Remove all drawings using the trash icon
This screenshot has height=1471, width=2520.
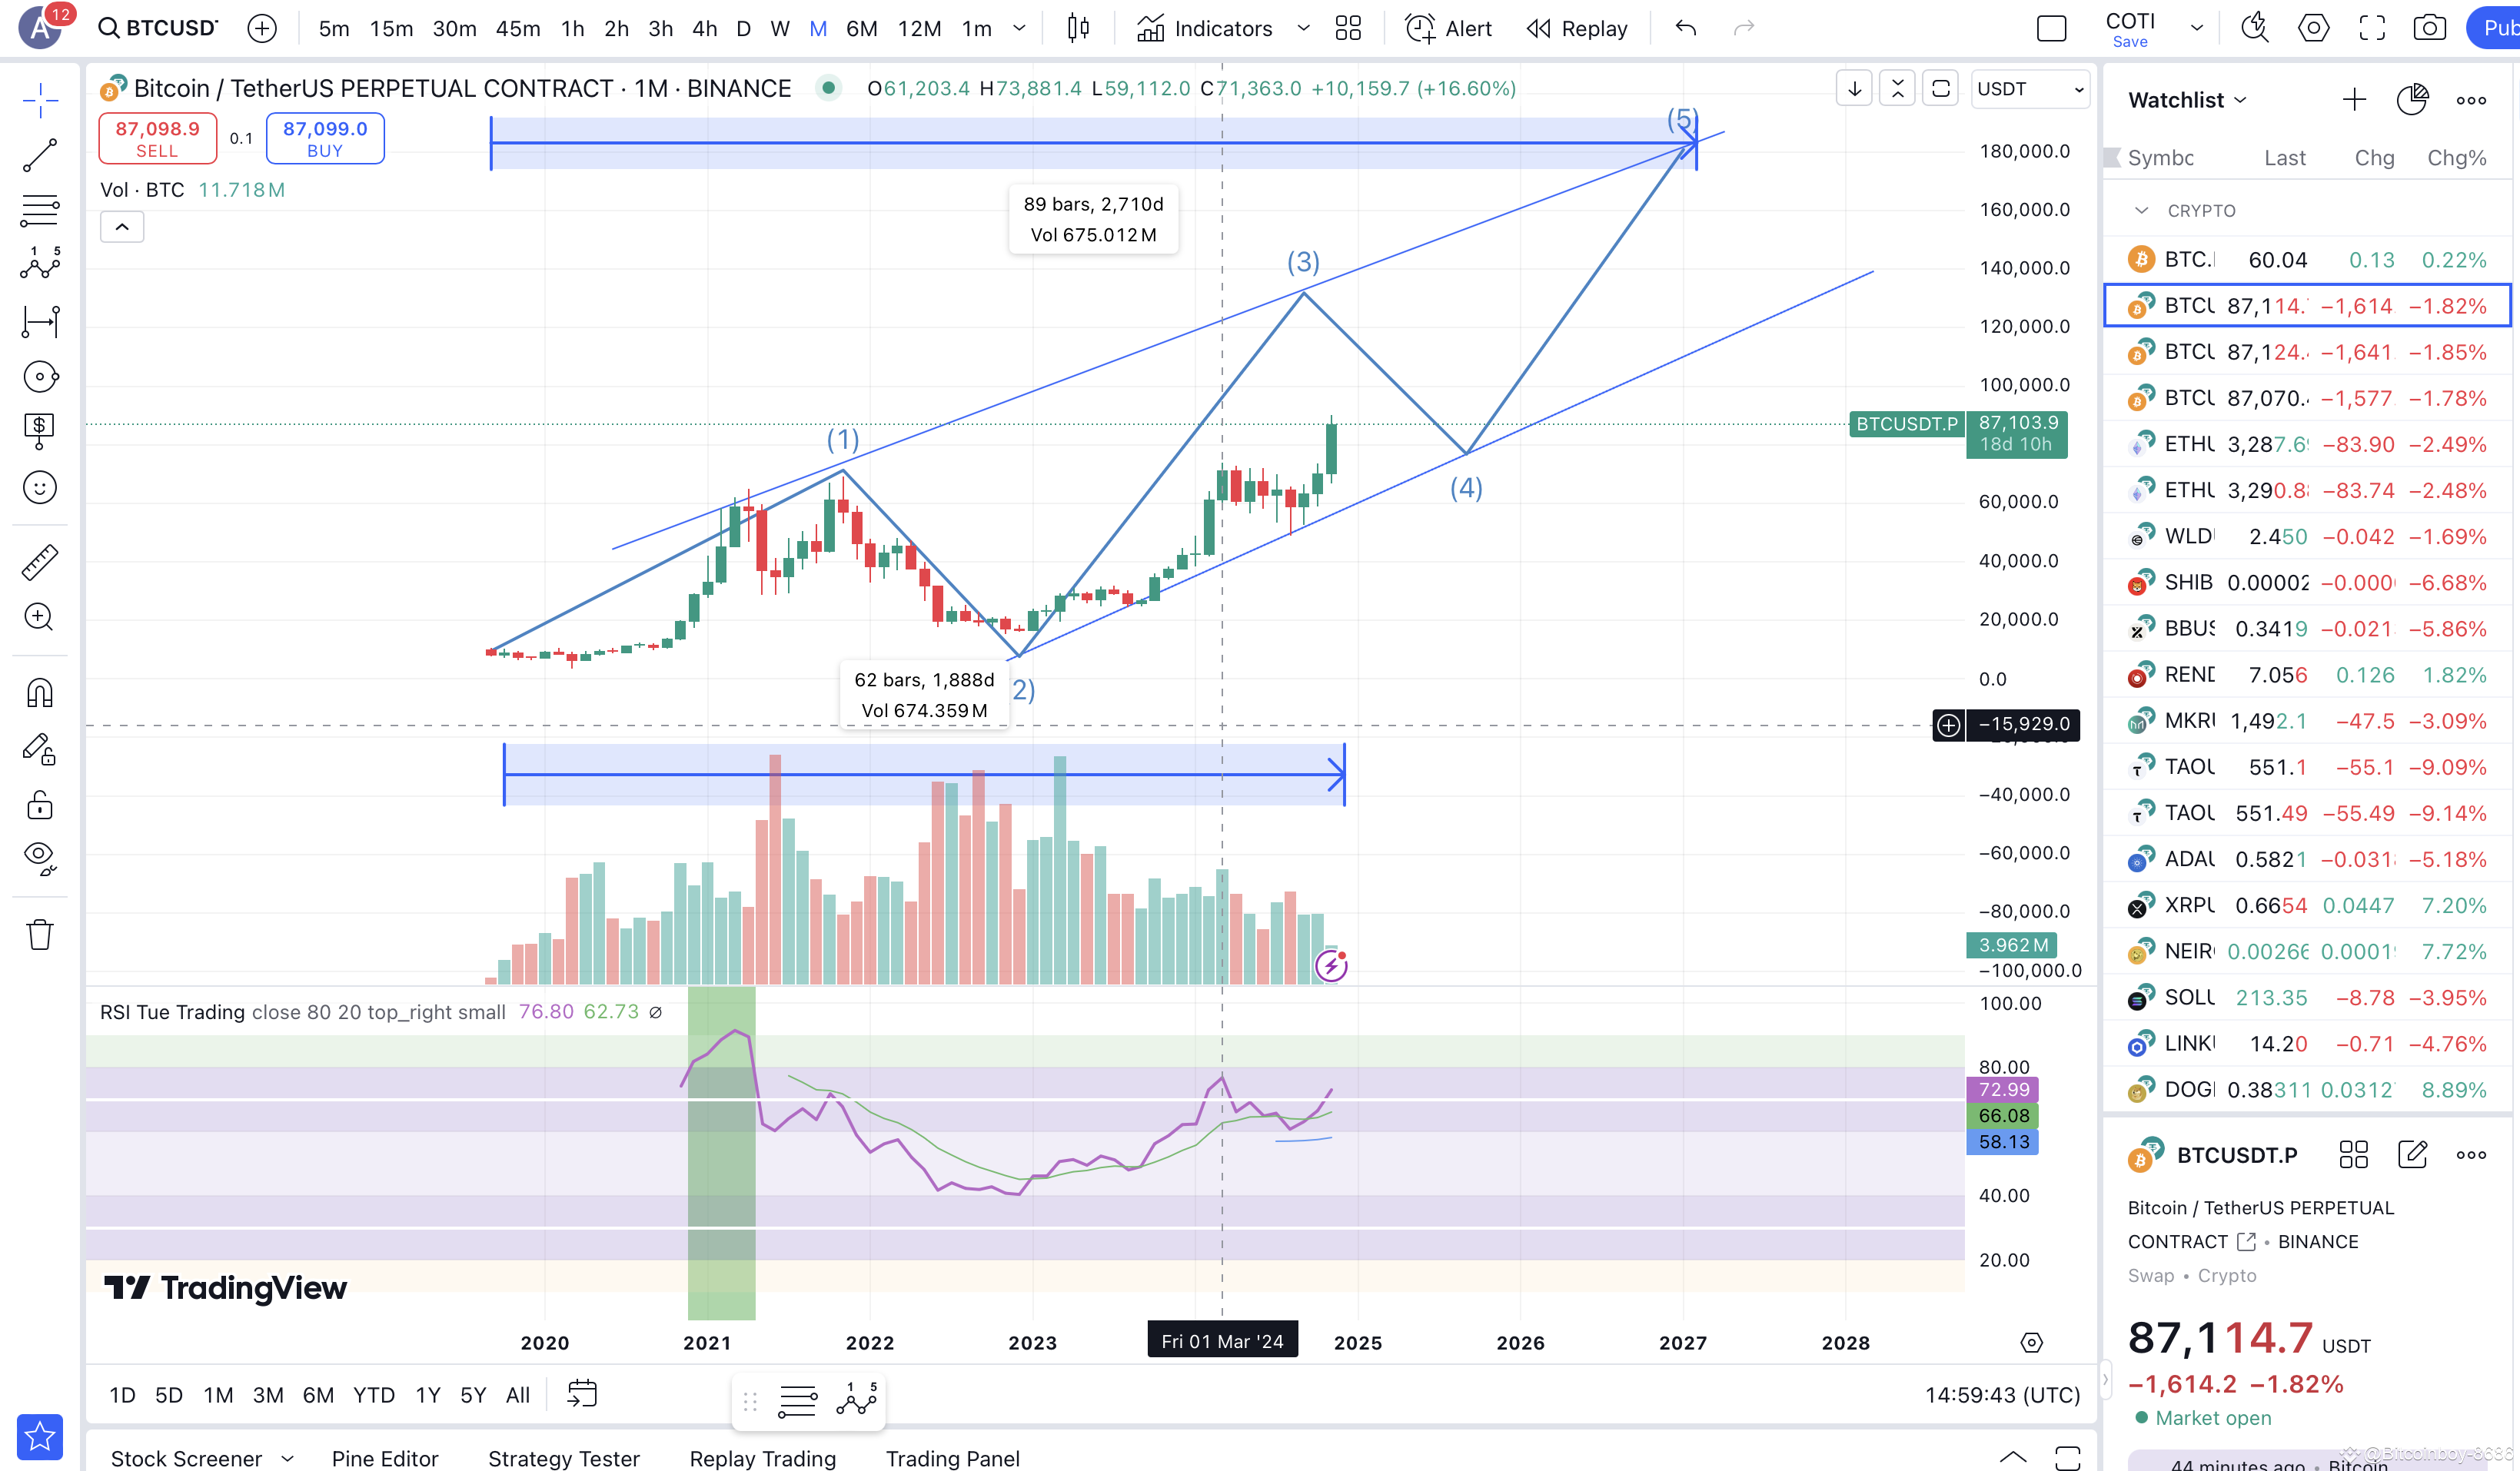coord(40,934)
